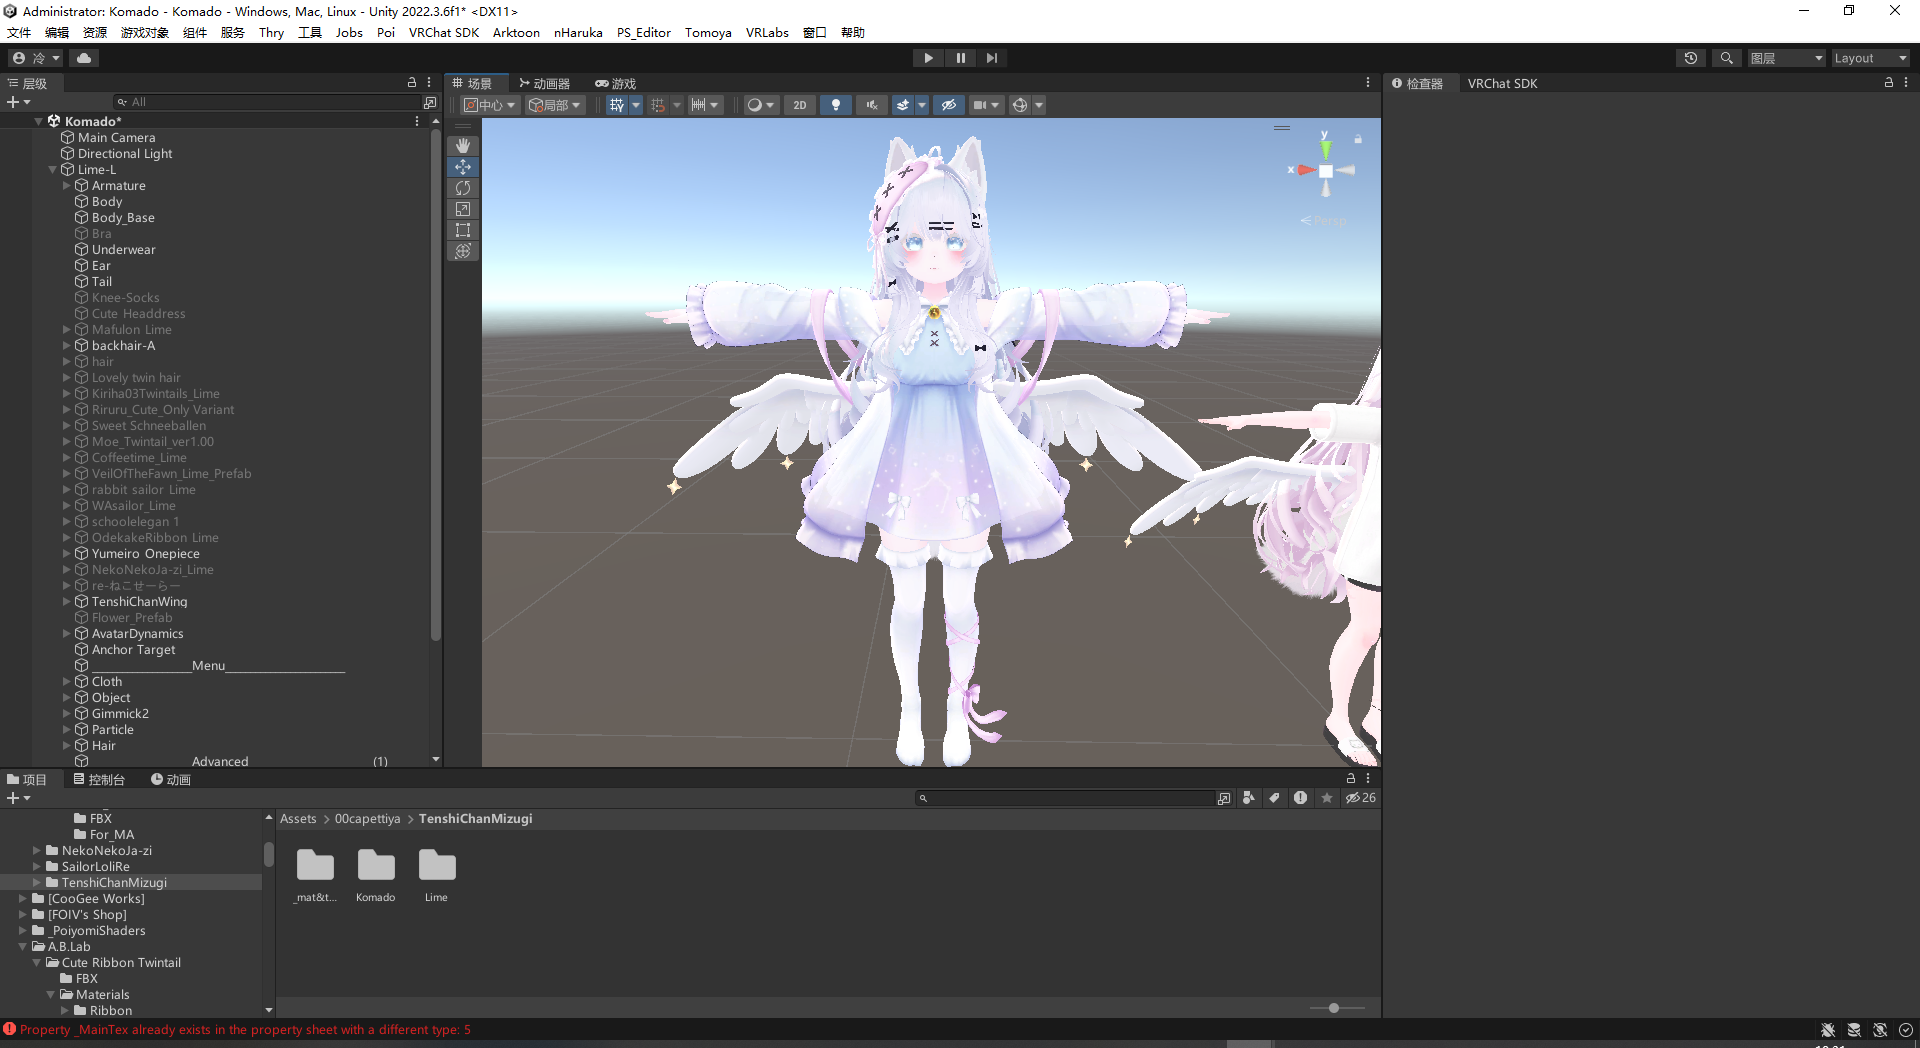Select the Rect transform tool

[463, 230]
